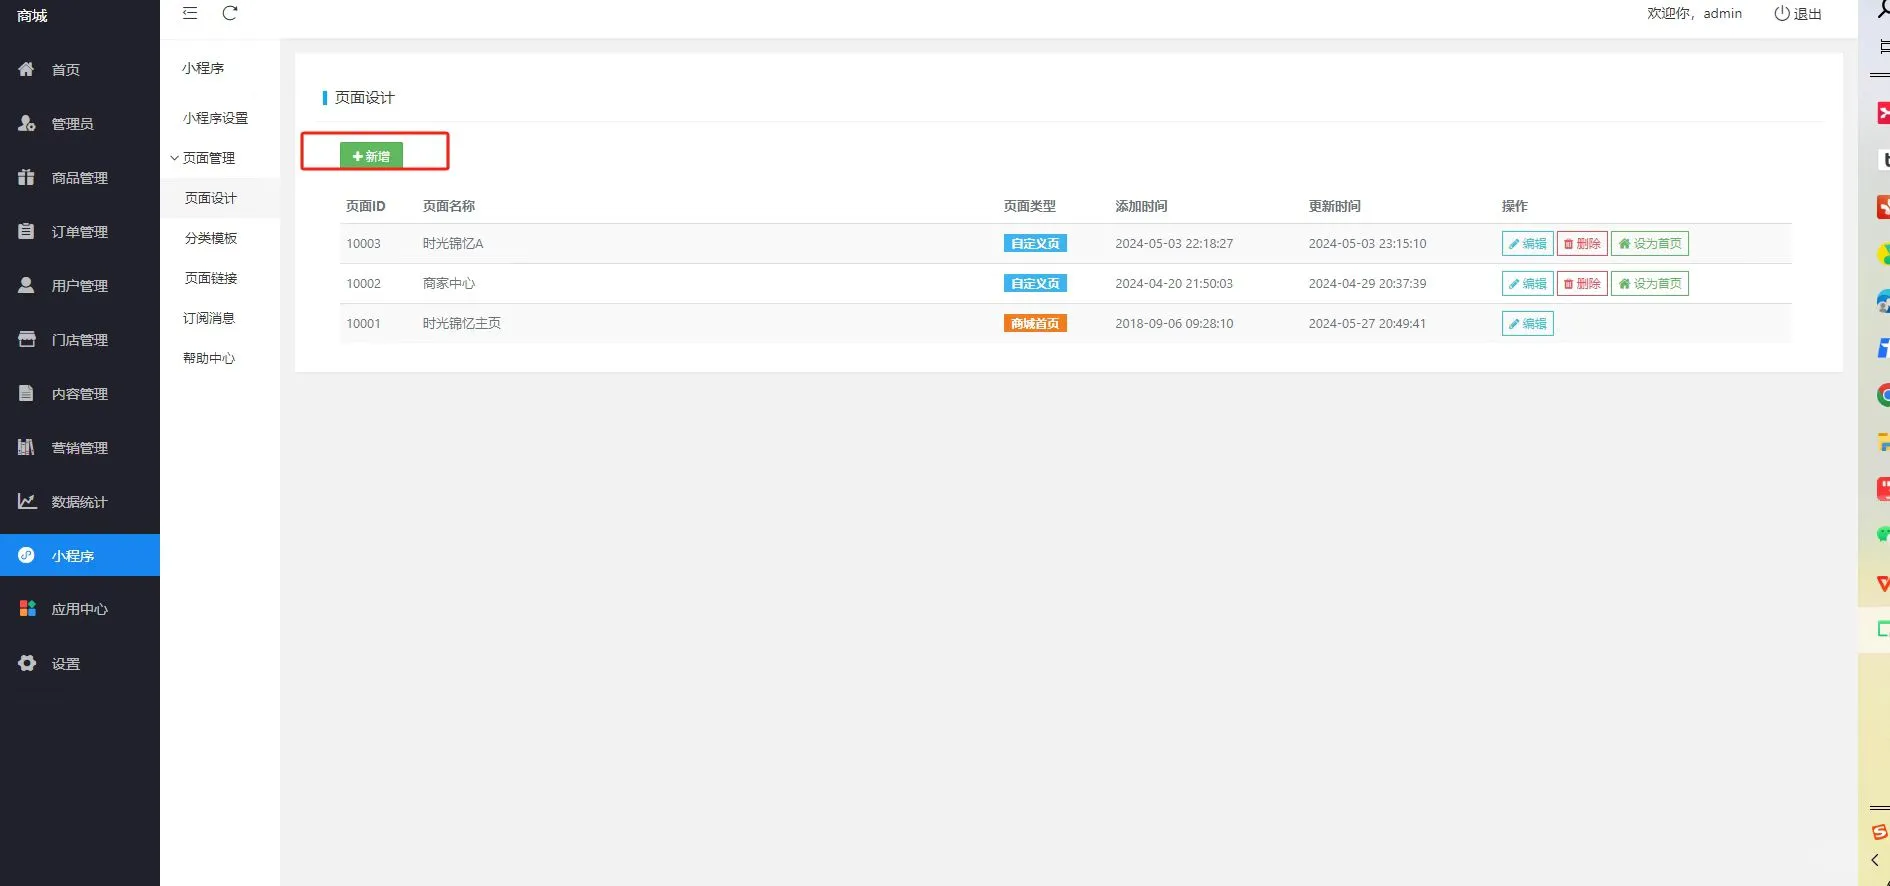Open 管理员 administrator section

coord(80,124)
